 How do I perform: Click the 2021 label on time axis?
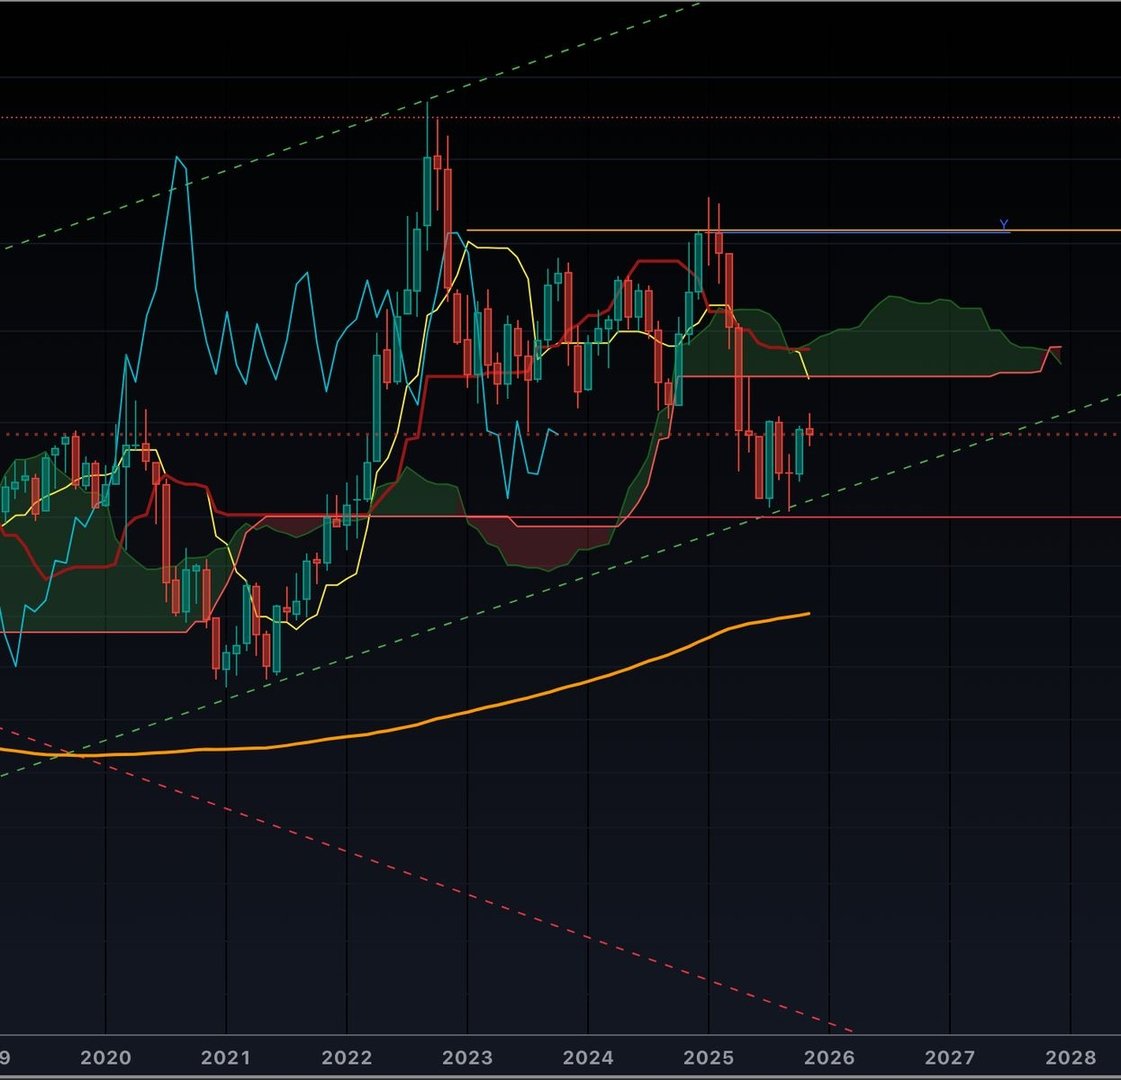coord(226,1058)
